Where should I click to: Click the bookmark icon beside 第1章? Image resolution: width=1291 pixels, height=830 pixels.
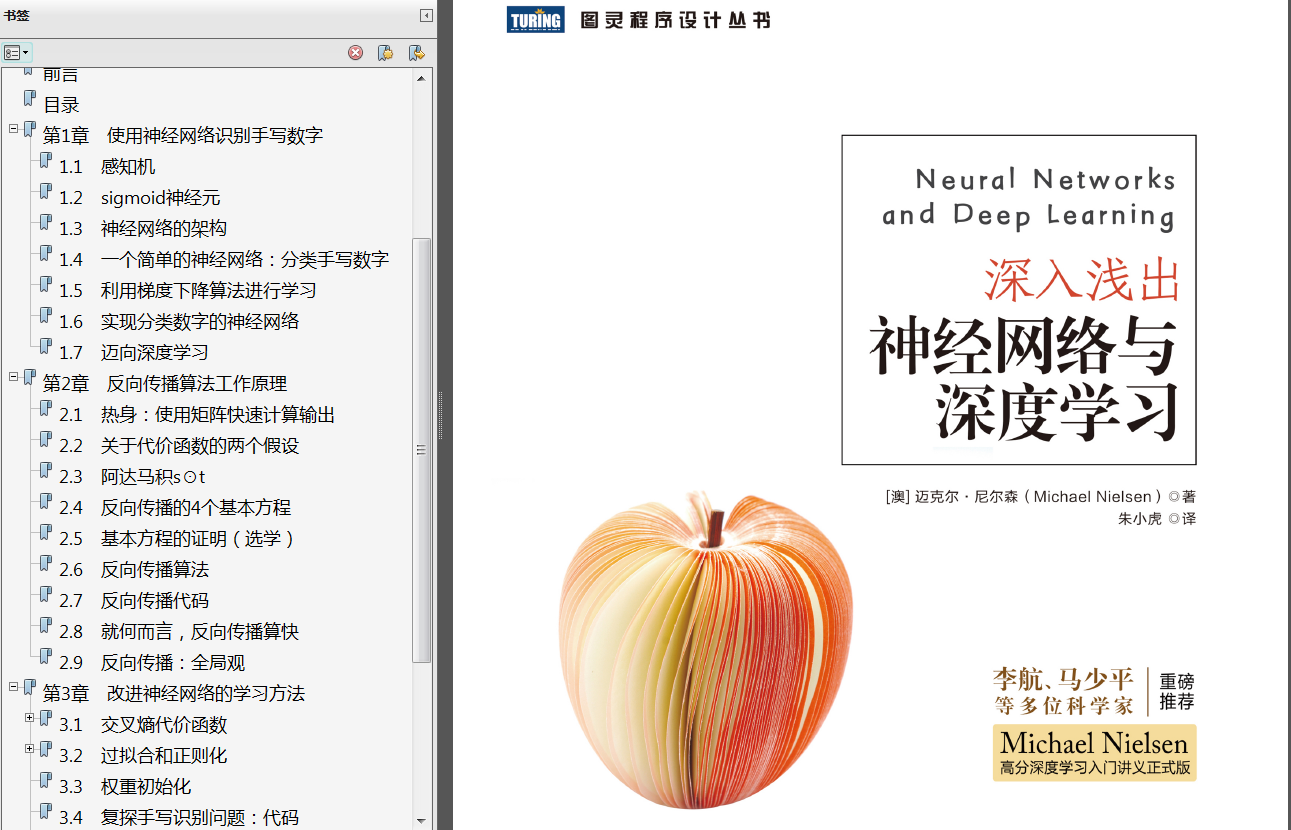[30, 130]
